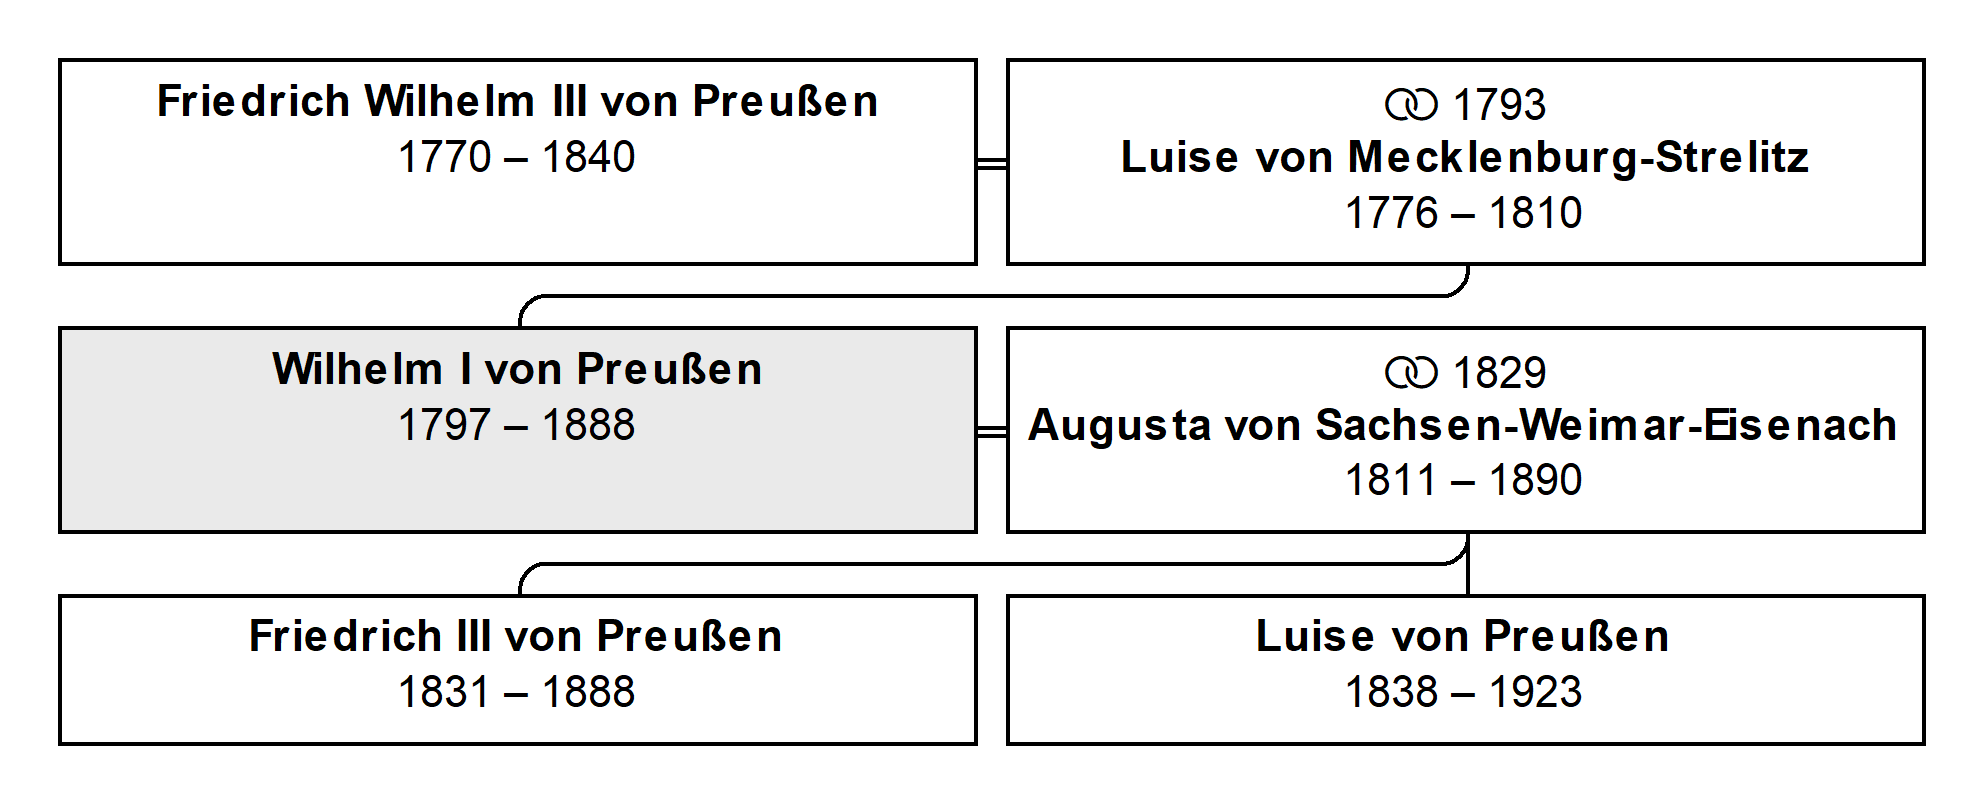The width and height of the screenshot is (1988, 808).
Task: Select Friedrich III von Preußen name
Action: (516, 636)
